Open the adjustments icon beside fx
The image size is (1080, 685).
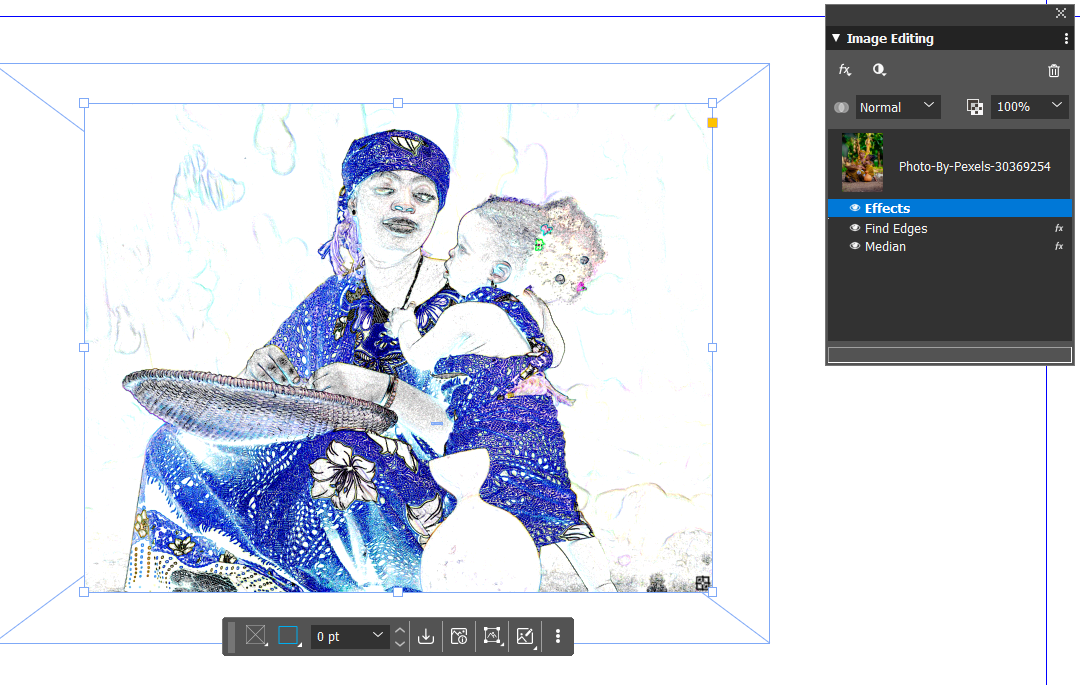point(879,70)
